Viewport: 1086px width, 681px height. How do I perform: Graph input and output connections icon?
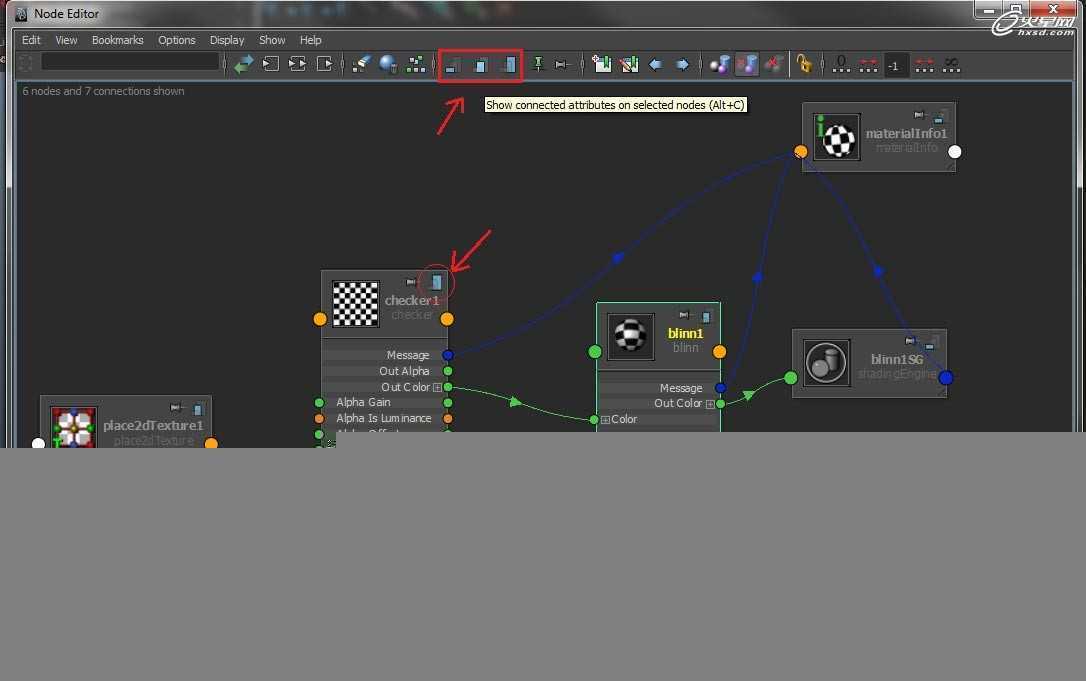298,64
